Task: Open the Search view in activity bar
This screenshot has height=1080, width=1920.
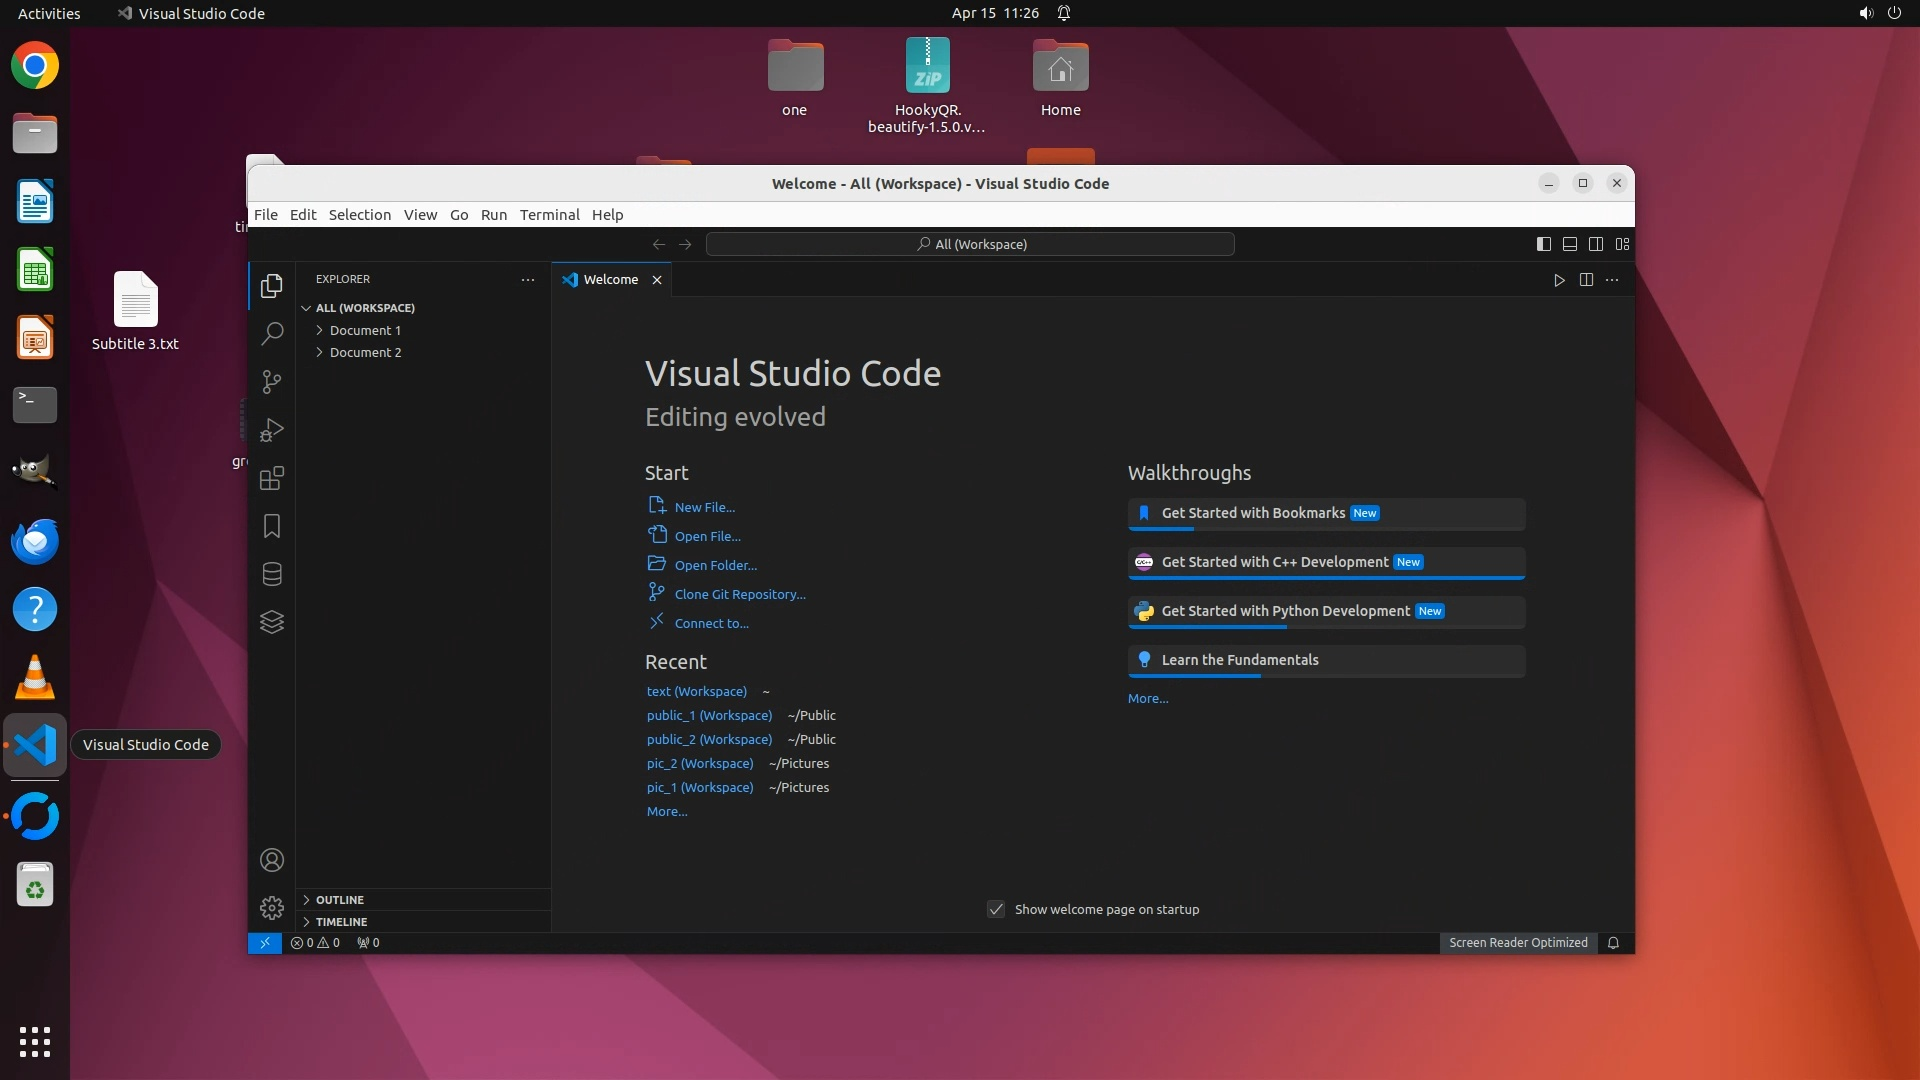Action: (x=271, y=333)
